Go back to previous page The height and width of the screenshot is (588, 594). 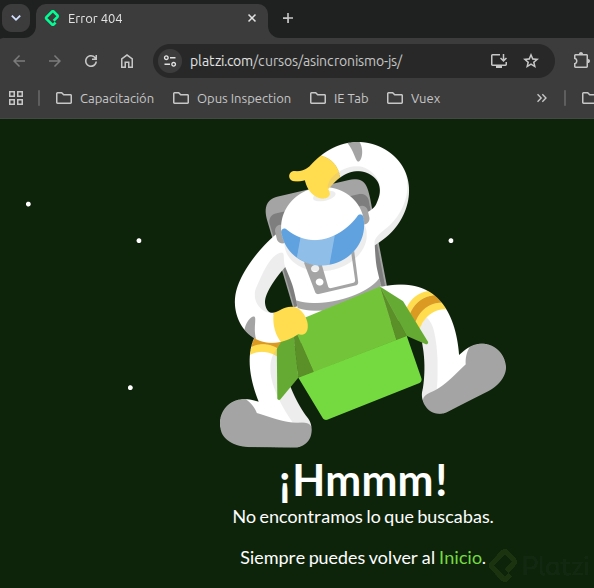pyautogui.click(x=19, y=61)
